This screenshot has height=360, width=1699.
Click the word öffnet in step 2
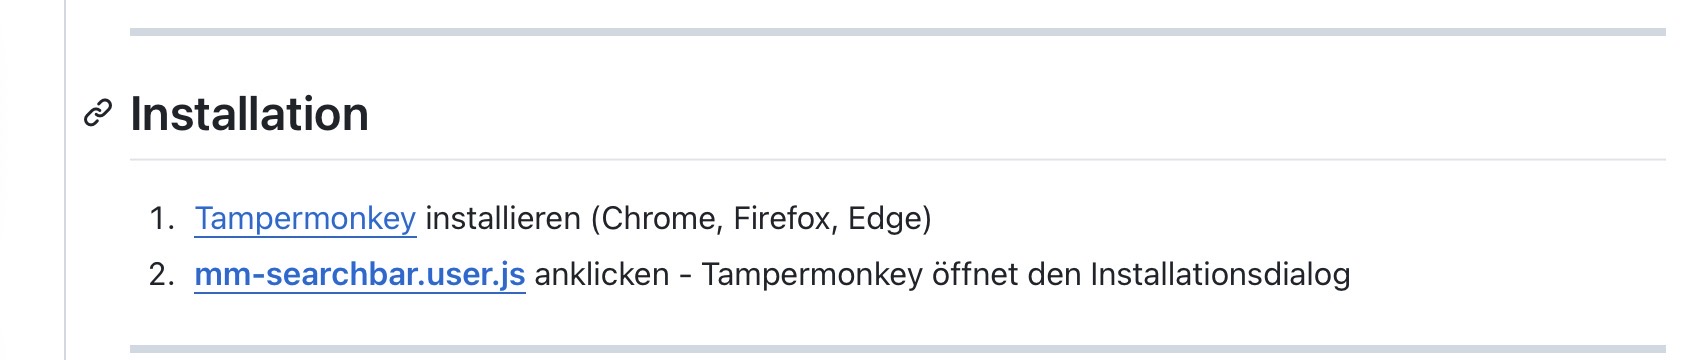[976, 274]
